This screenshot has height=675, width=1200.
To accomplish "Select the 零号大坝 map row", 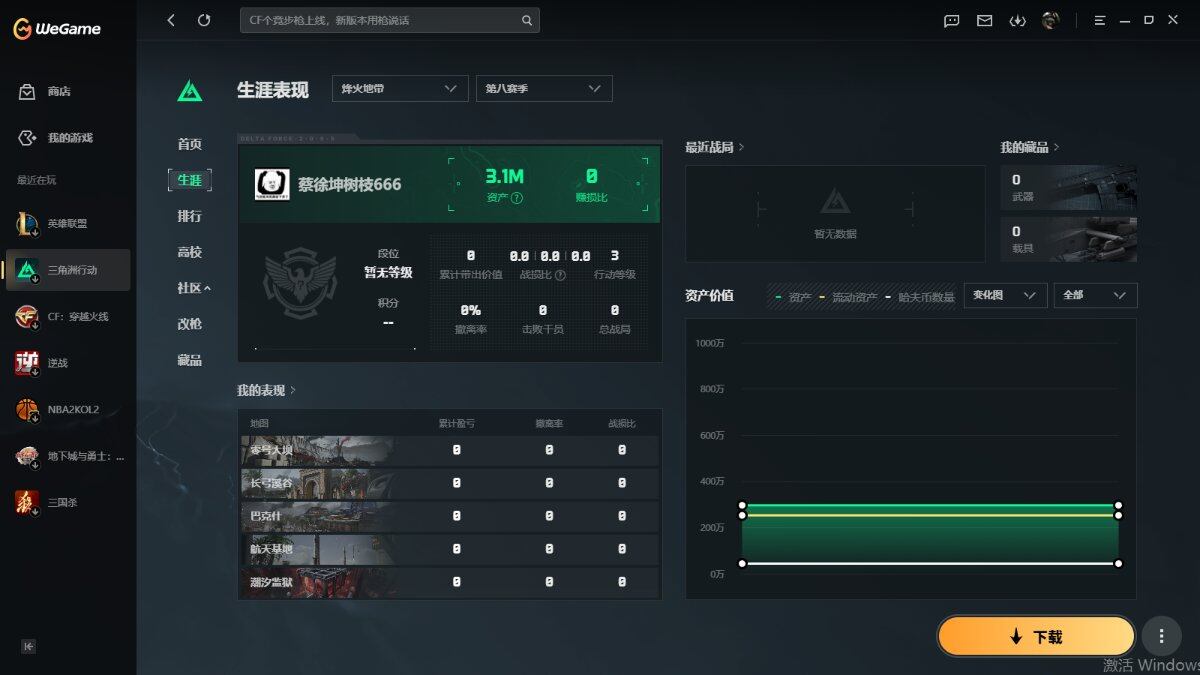I will [x=449, y=451].
